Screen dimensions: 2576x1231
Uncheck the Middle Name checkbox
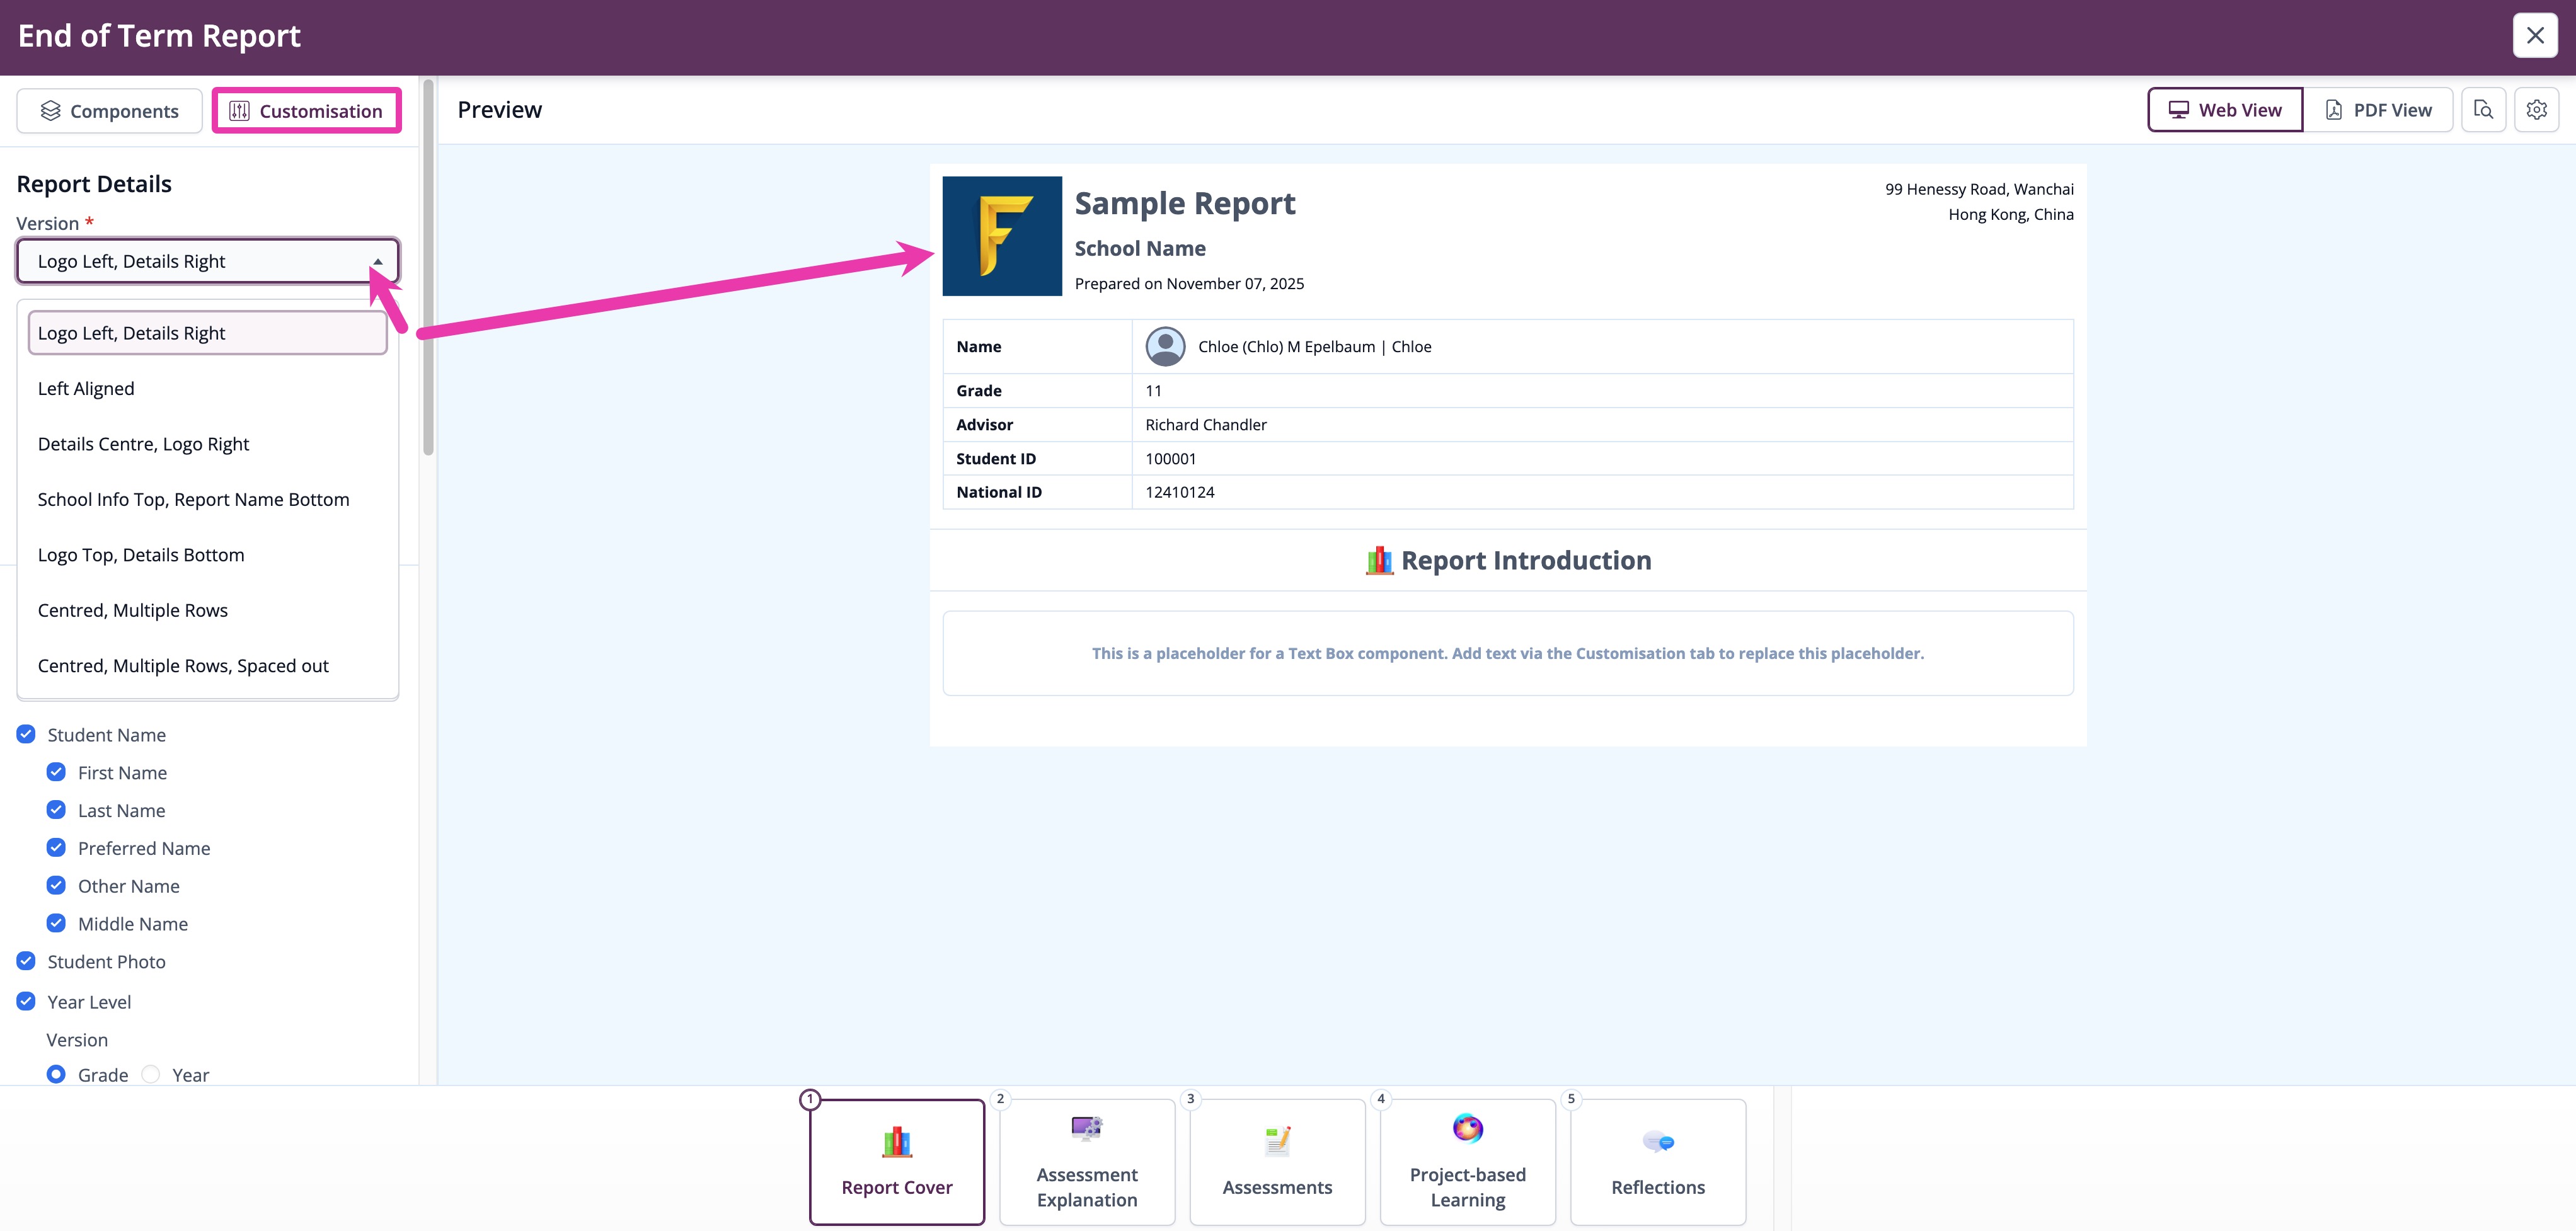click(56, 922)
